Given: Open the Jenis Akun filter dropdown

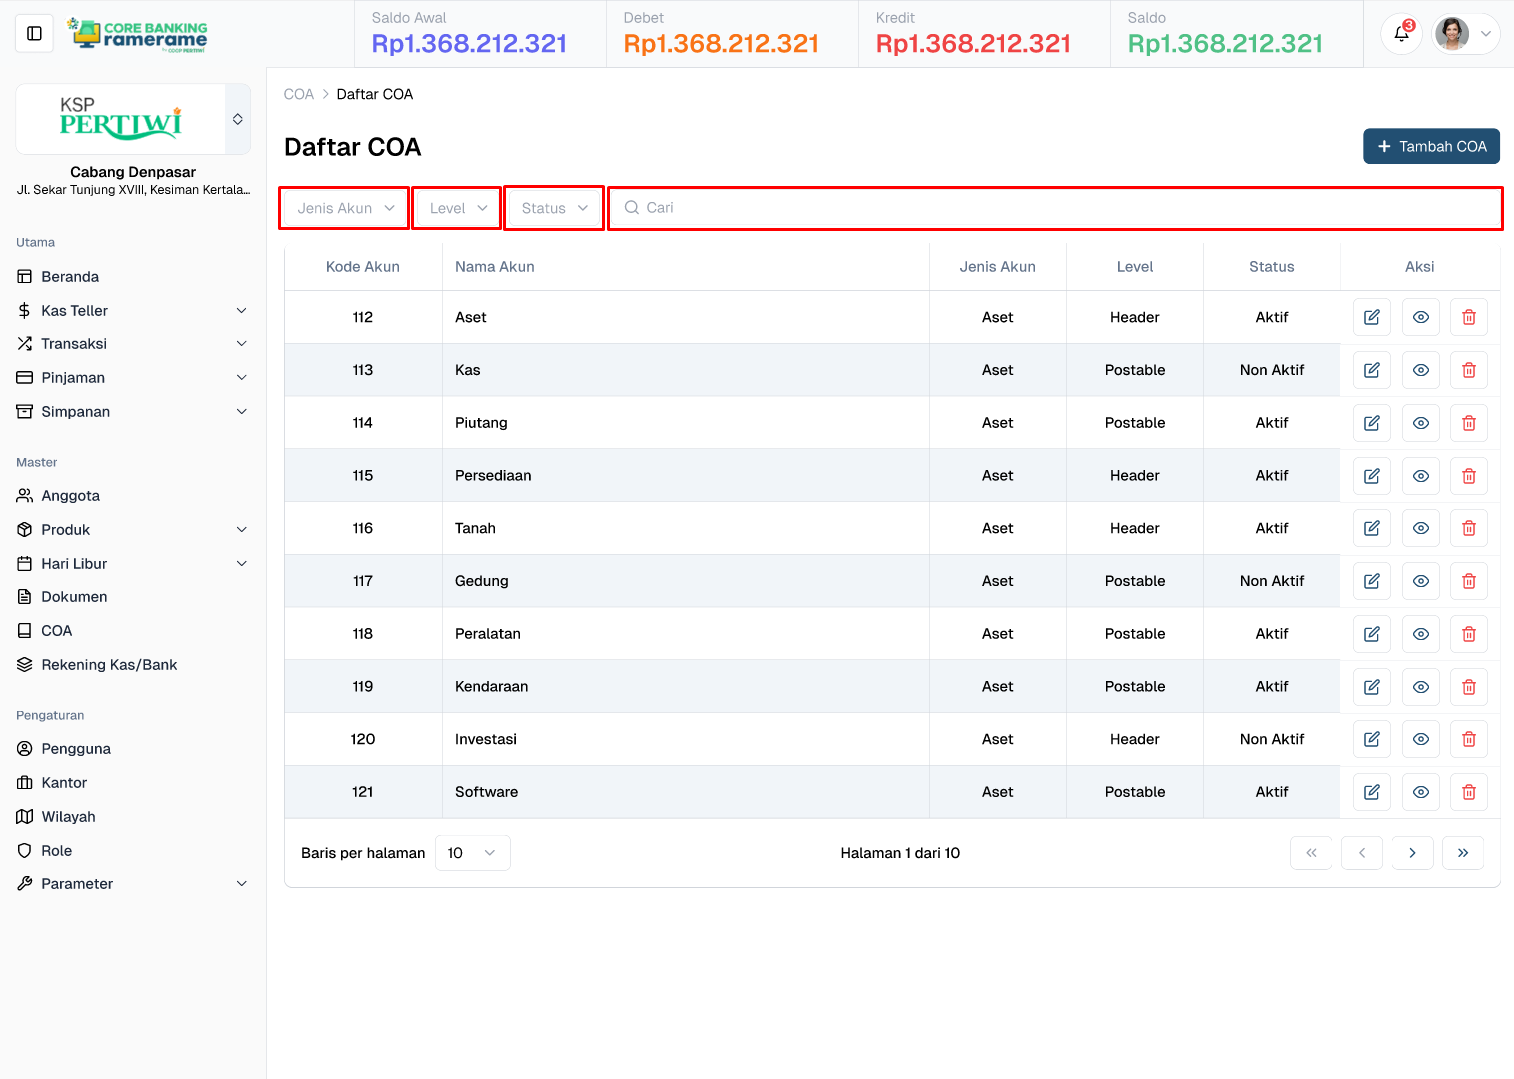Looking at the screenshot, I should coord(345,208).
